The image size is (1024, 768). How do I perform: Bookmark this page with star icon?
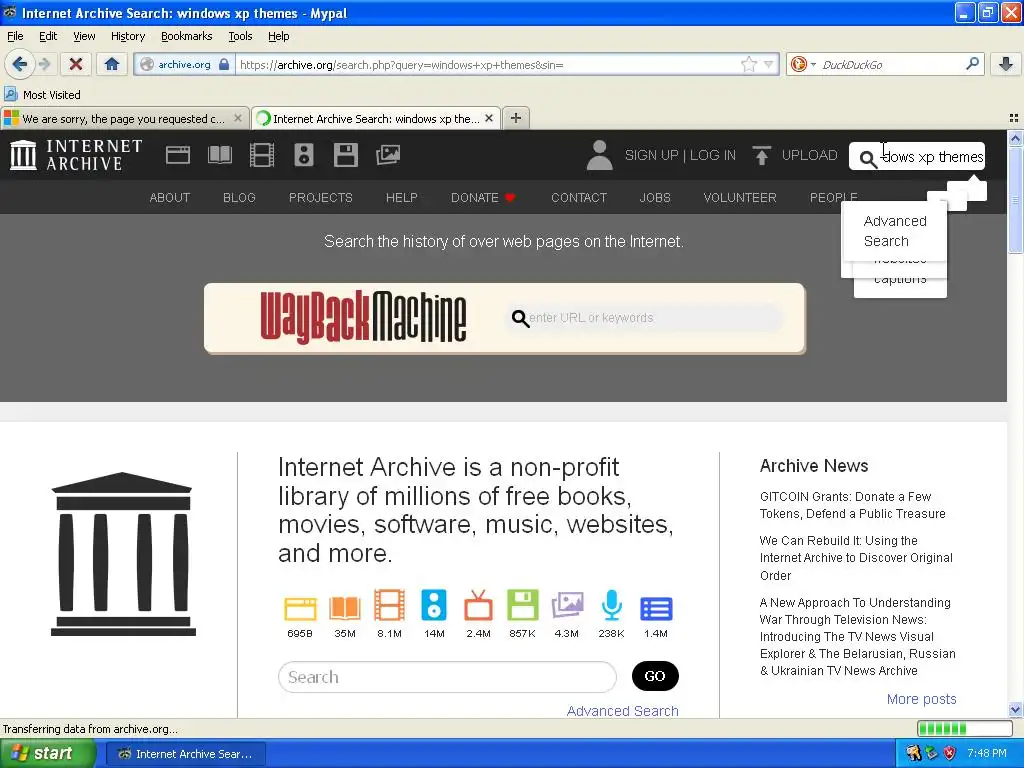click(748, 64)
